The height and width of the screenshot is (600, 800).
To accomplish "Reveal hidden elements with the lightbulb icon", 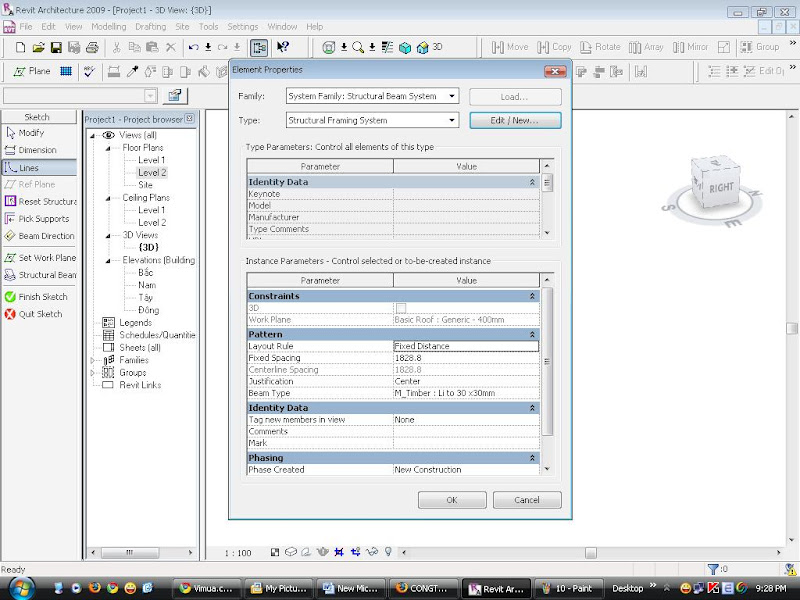I will (x=388, y=552).
